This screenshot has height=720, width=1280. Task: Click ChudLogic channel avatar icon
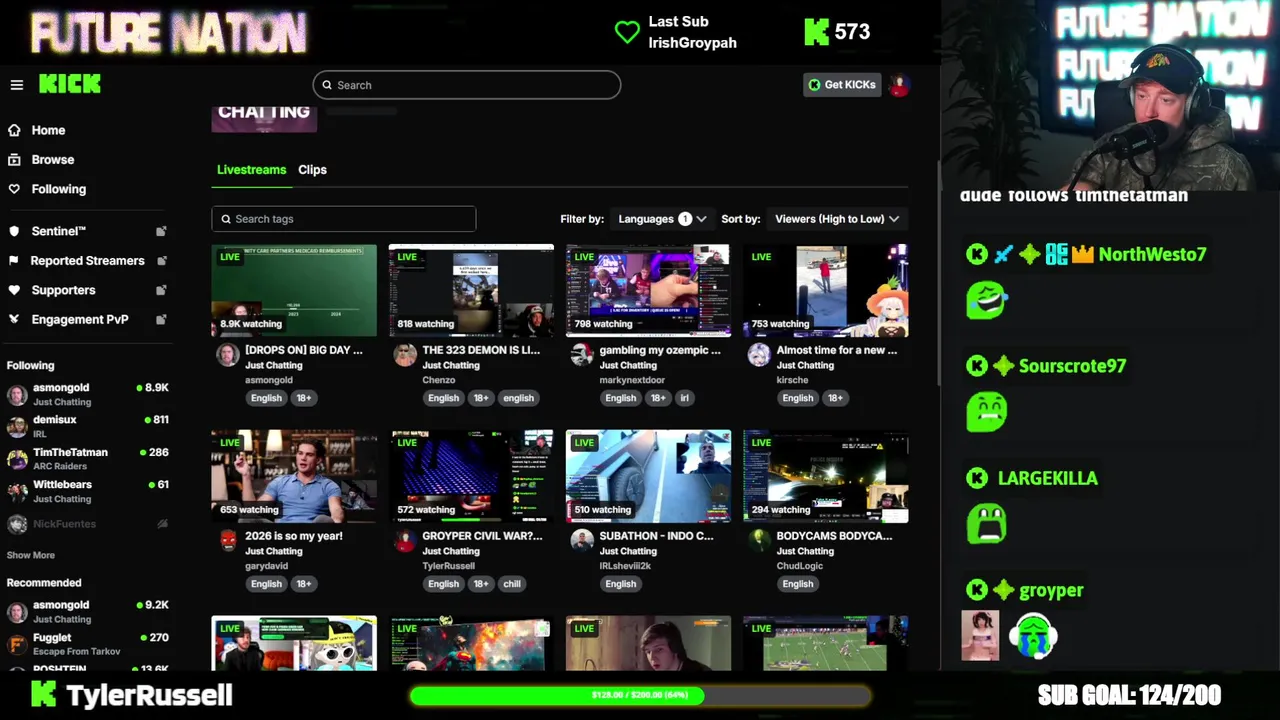759,541
